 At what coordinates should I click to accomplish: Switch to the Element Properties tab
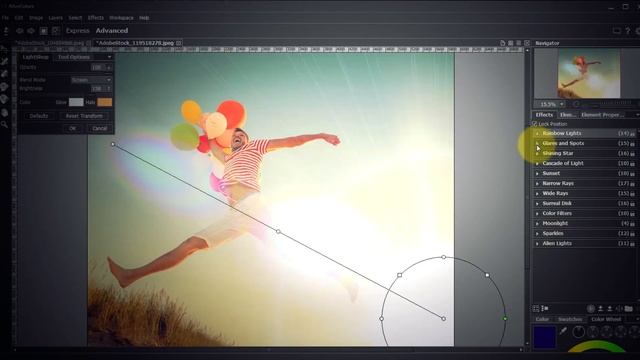click(602, 115)
